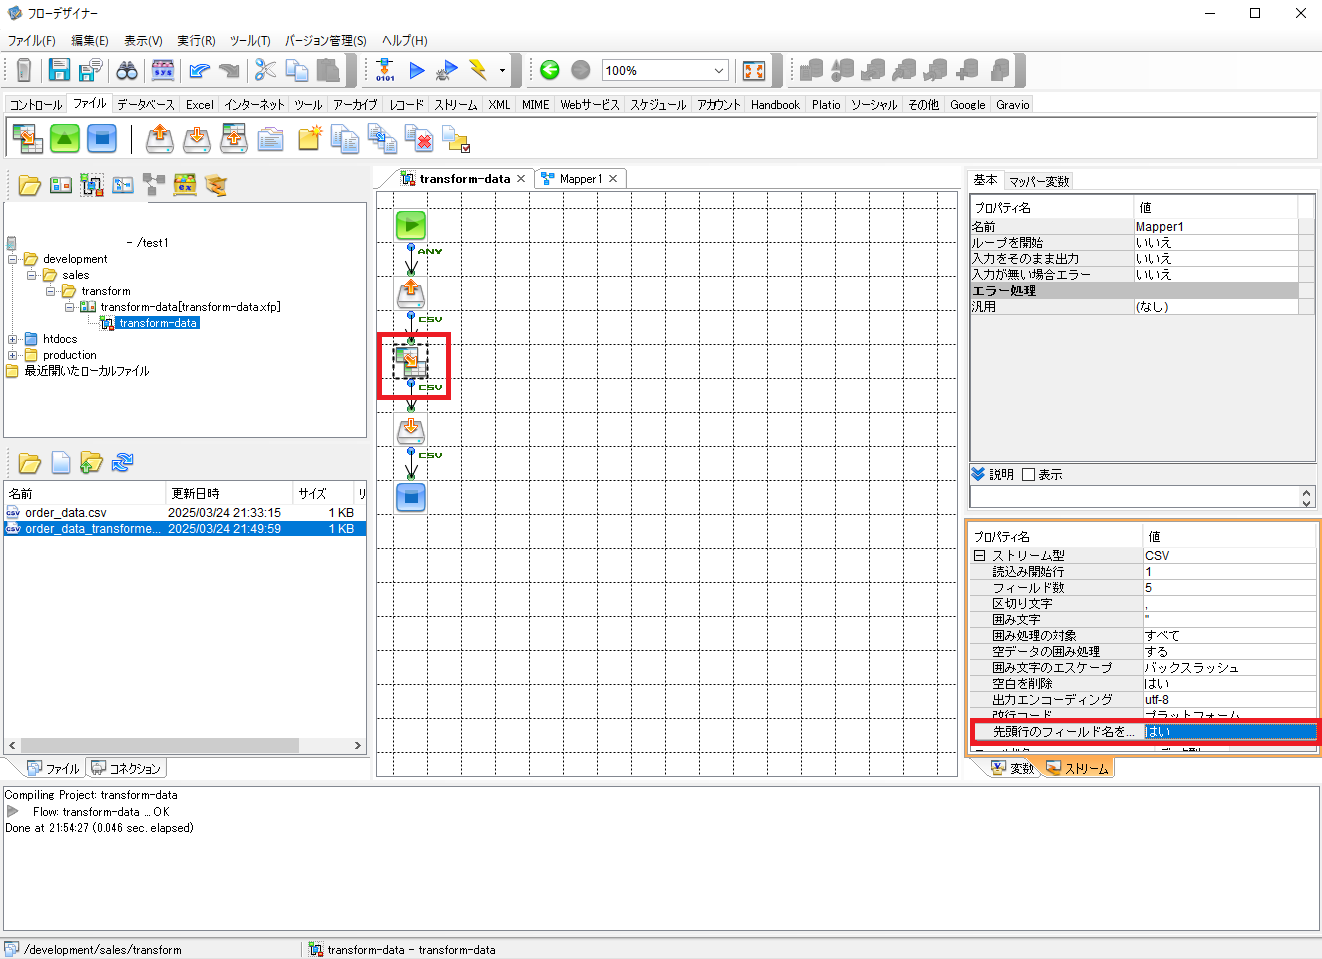Click the open-folder icon in tree toolbar
Image resolution: width=1322 pixels, height=959 pixels.
pos(30,185)
